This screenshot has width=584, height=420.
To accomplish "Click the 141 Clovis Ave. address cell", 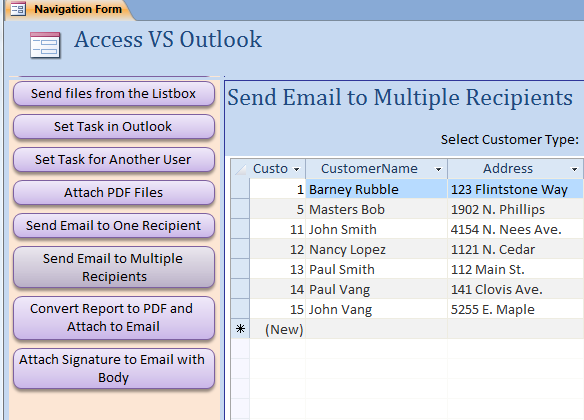I will pyautogui.click(x=515, y=289).
